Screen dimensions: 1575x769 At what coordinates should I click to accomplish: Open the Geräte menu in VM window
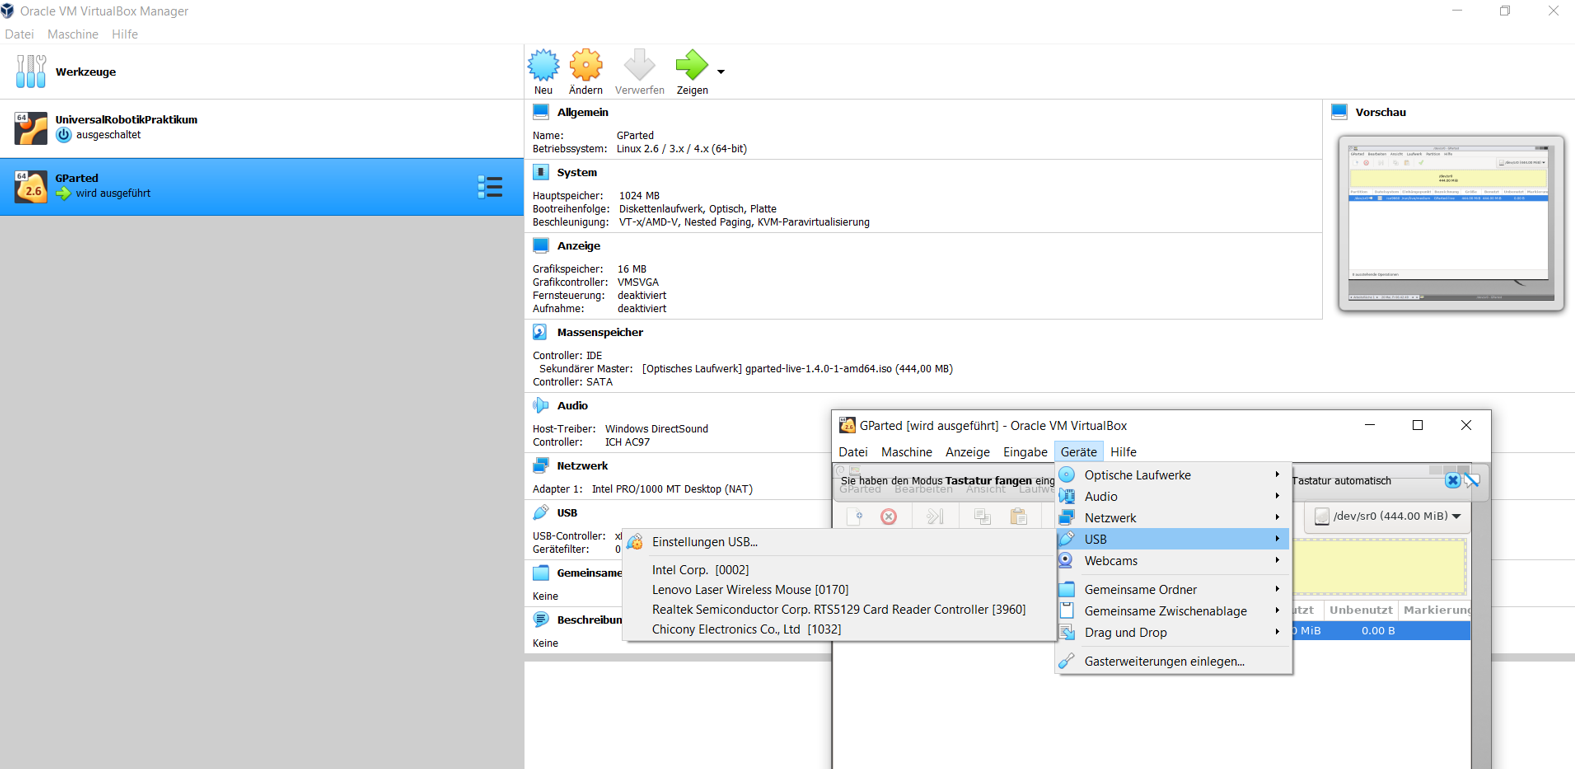1078,452
